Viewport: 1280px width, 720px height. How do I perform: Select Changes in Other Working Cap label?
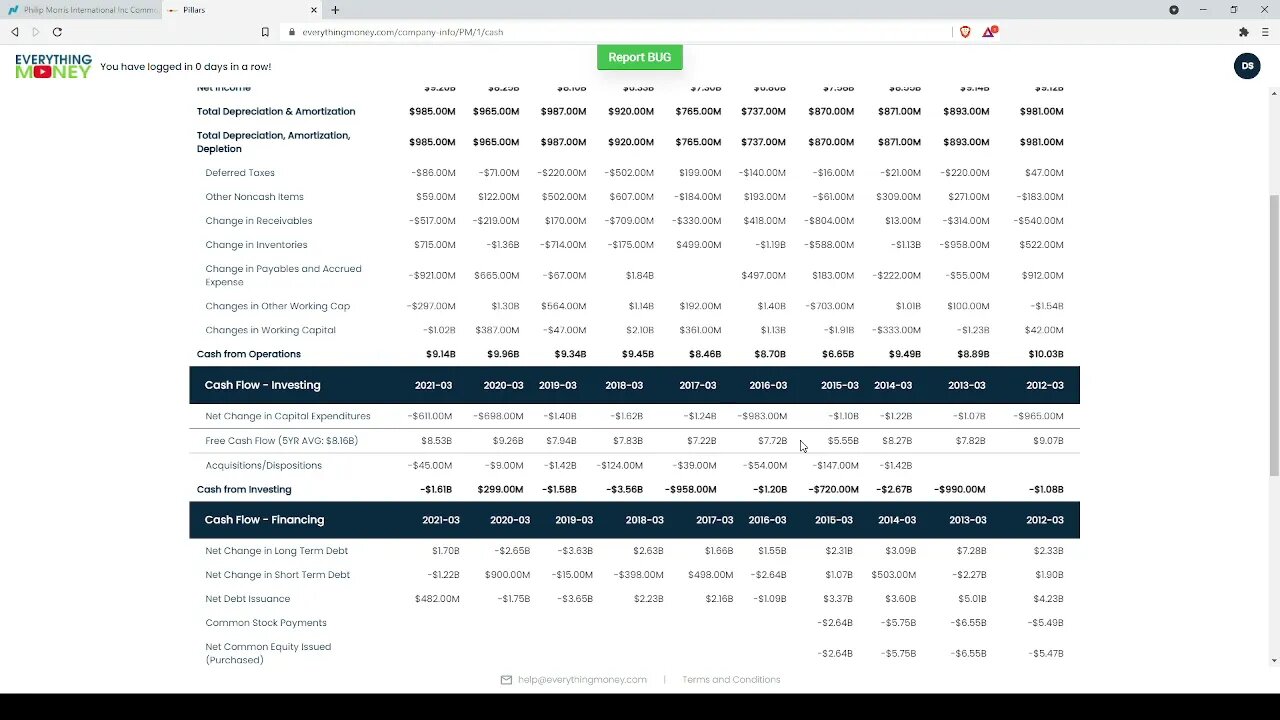tap(277, 306)
